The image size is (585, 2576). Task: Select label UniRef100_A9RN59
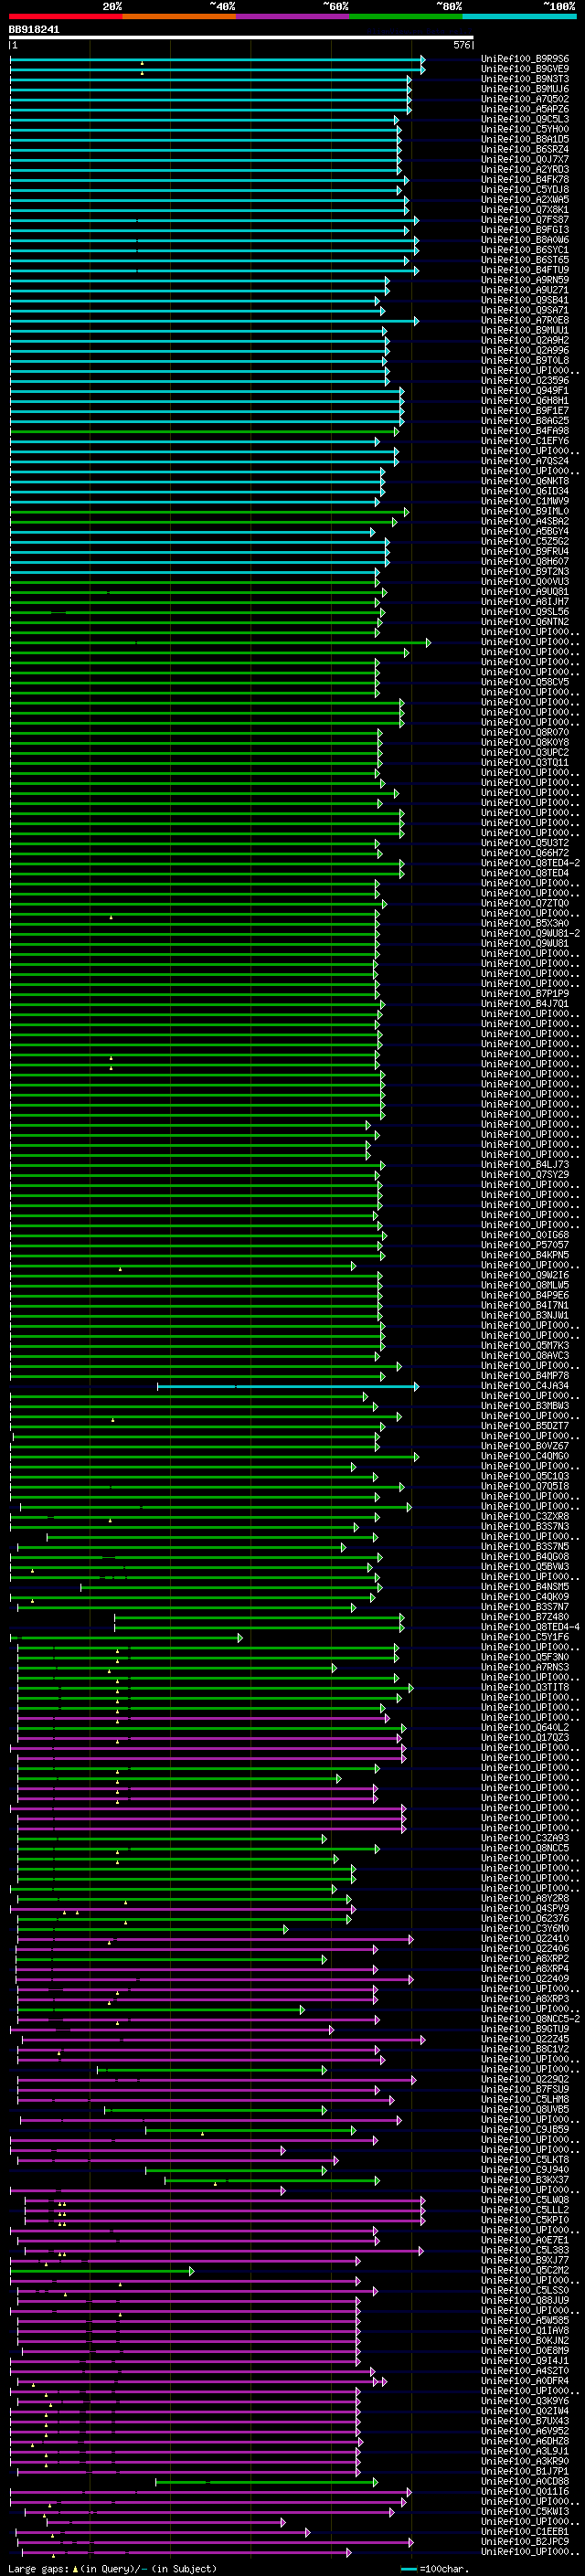point(525,280)
